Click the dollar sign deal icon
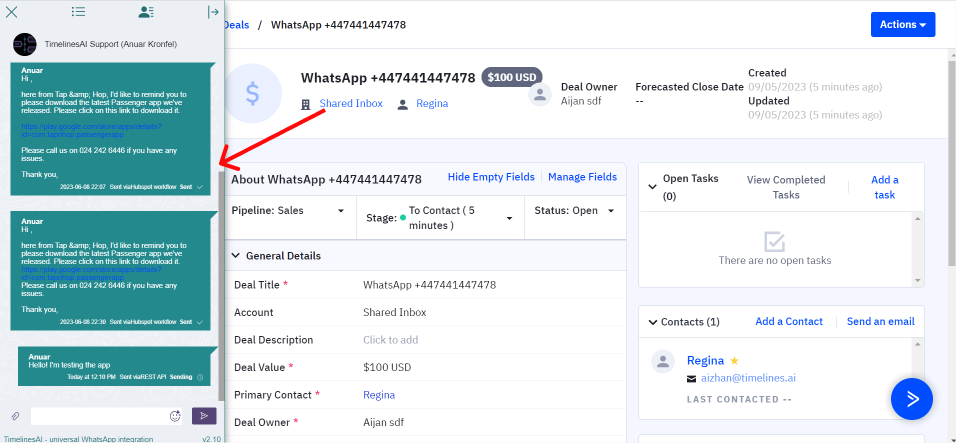Image resolution: width=956 pixels, height=443 pixels. point(252,93)
